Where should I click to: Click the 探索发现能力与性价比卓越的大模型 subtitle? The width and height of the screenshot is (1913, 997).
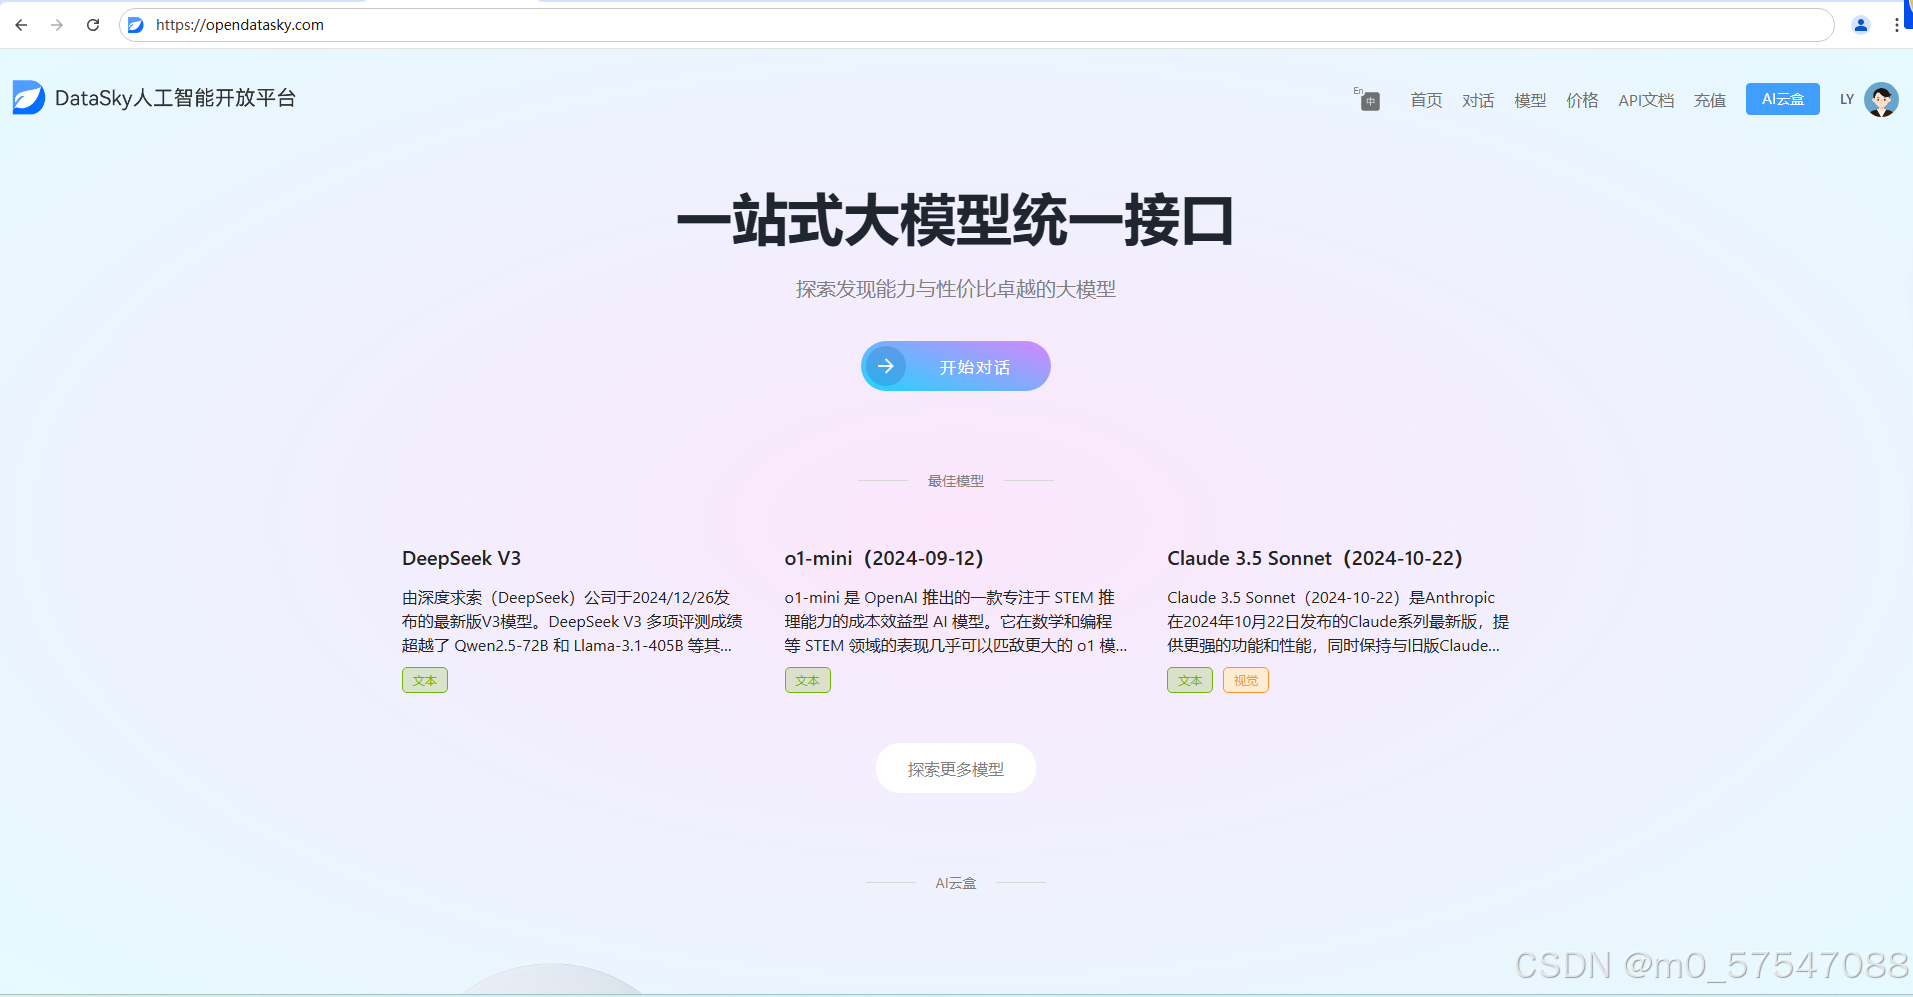coord(956,289)
